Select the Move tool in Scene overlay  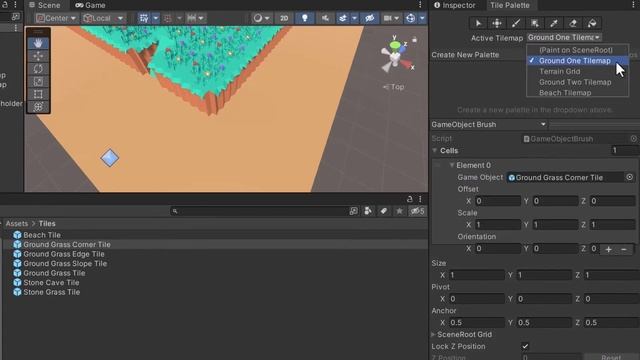click(38, 56)
